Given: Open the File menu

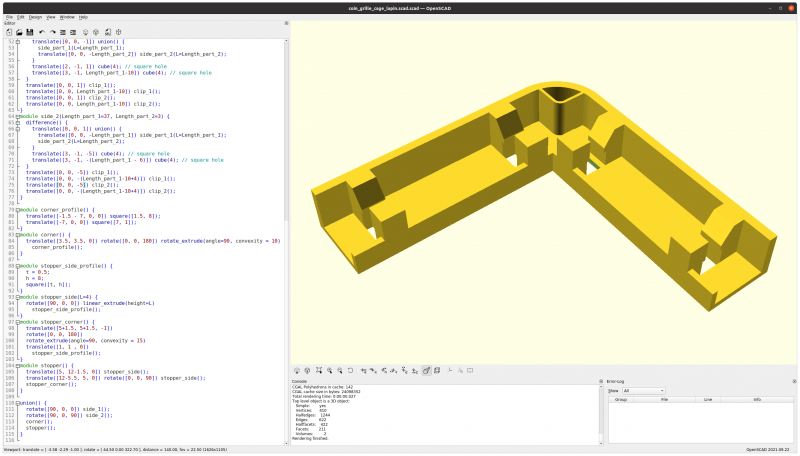Looking at the screenshot, I should [9, 17].
